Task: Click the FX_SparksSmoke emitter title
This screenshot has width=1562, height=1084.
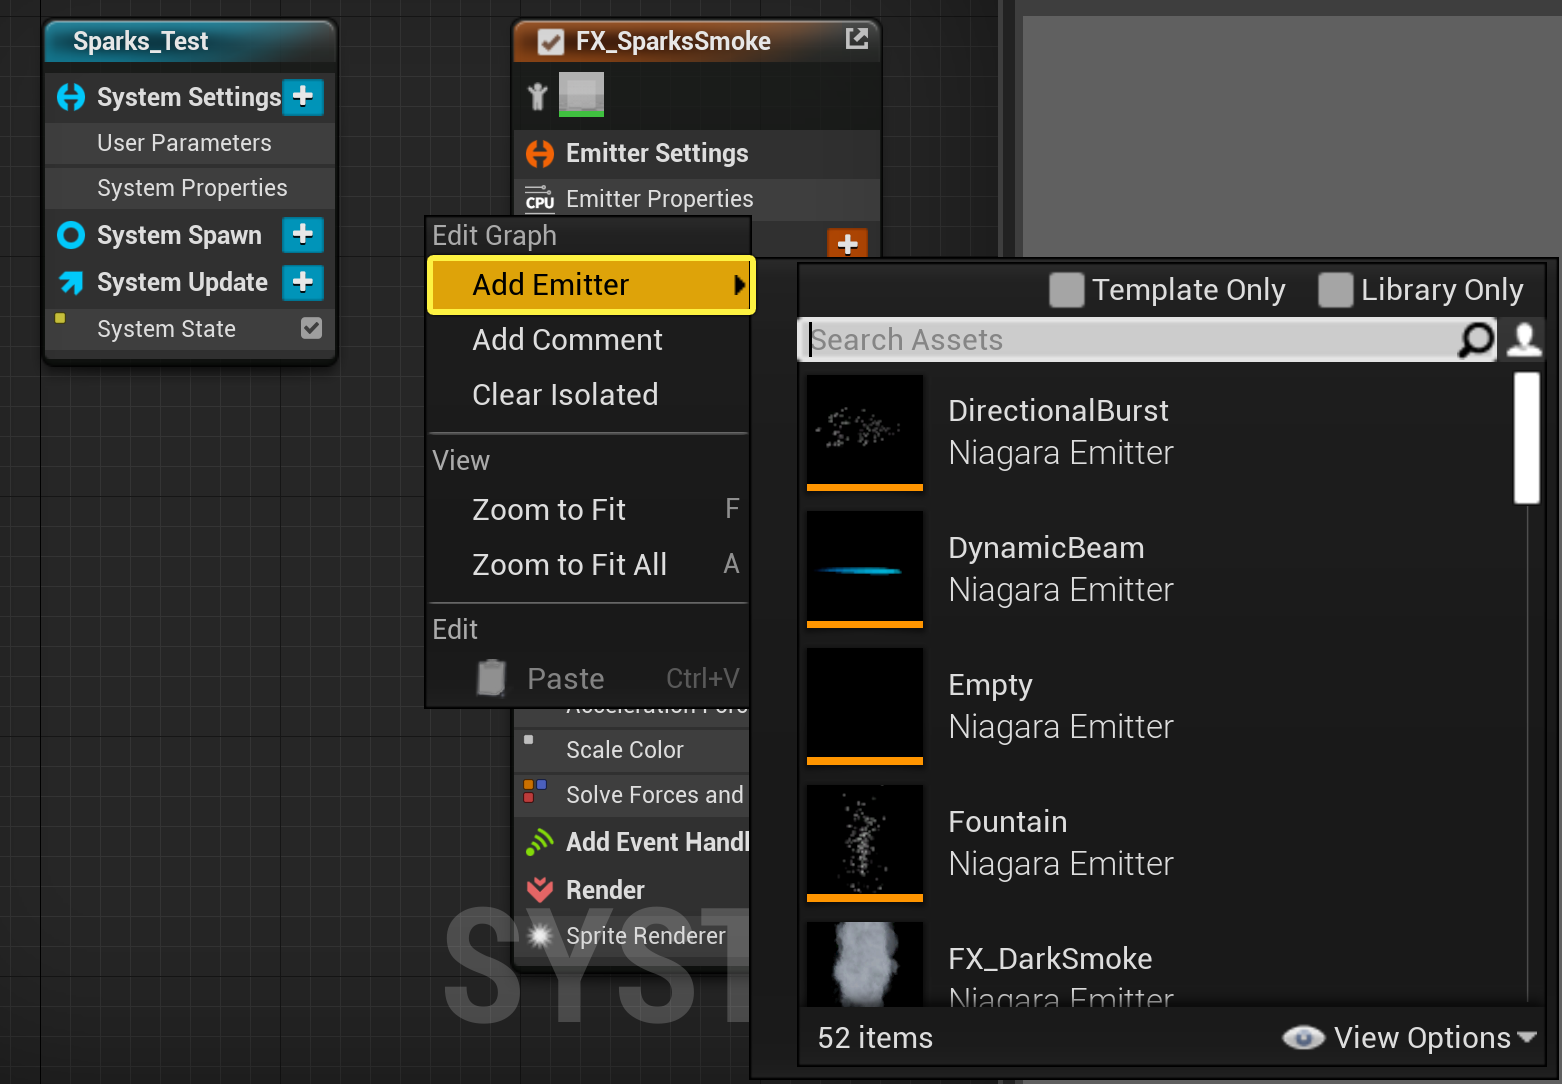Action: [x=673, y=41]
